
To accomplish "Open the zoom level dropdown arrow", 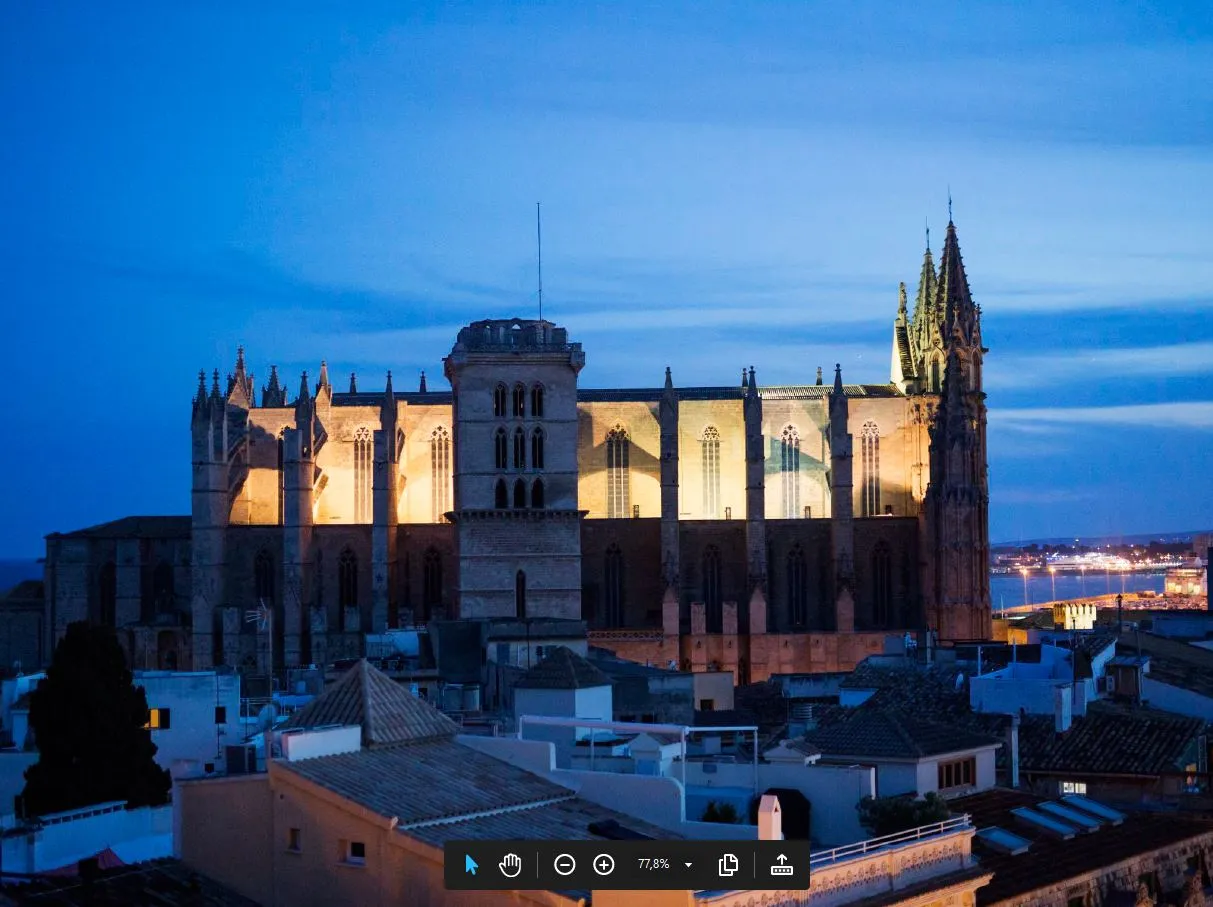I will (x=688, y=865).
